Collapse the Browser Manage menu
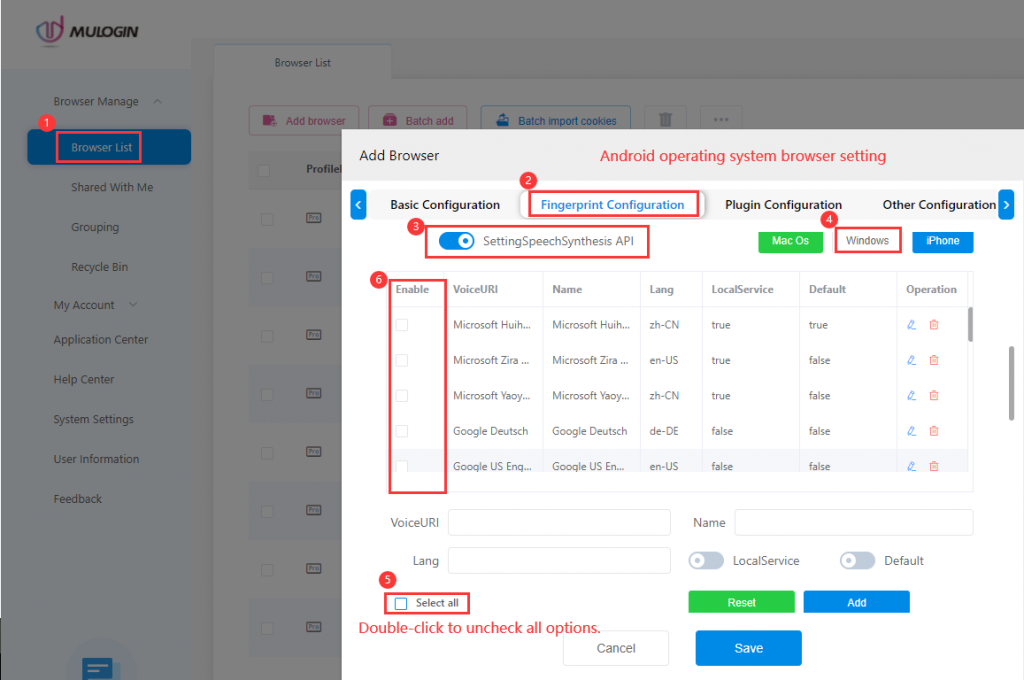The image size is (1024, 680). 158,101
